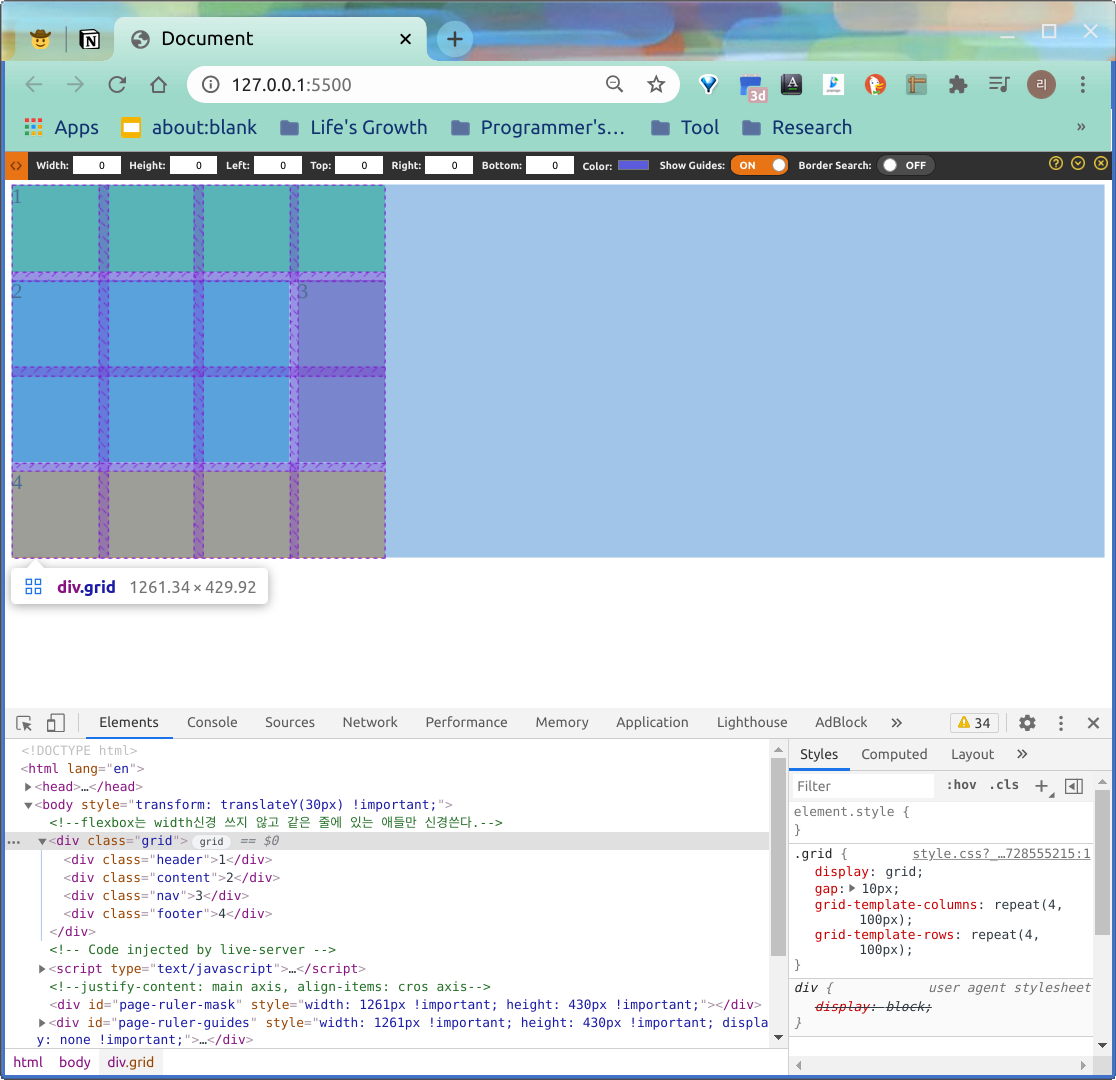Click Page Ruler dock position arrow icon

(x=1078, y=163)
